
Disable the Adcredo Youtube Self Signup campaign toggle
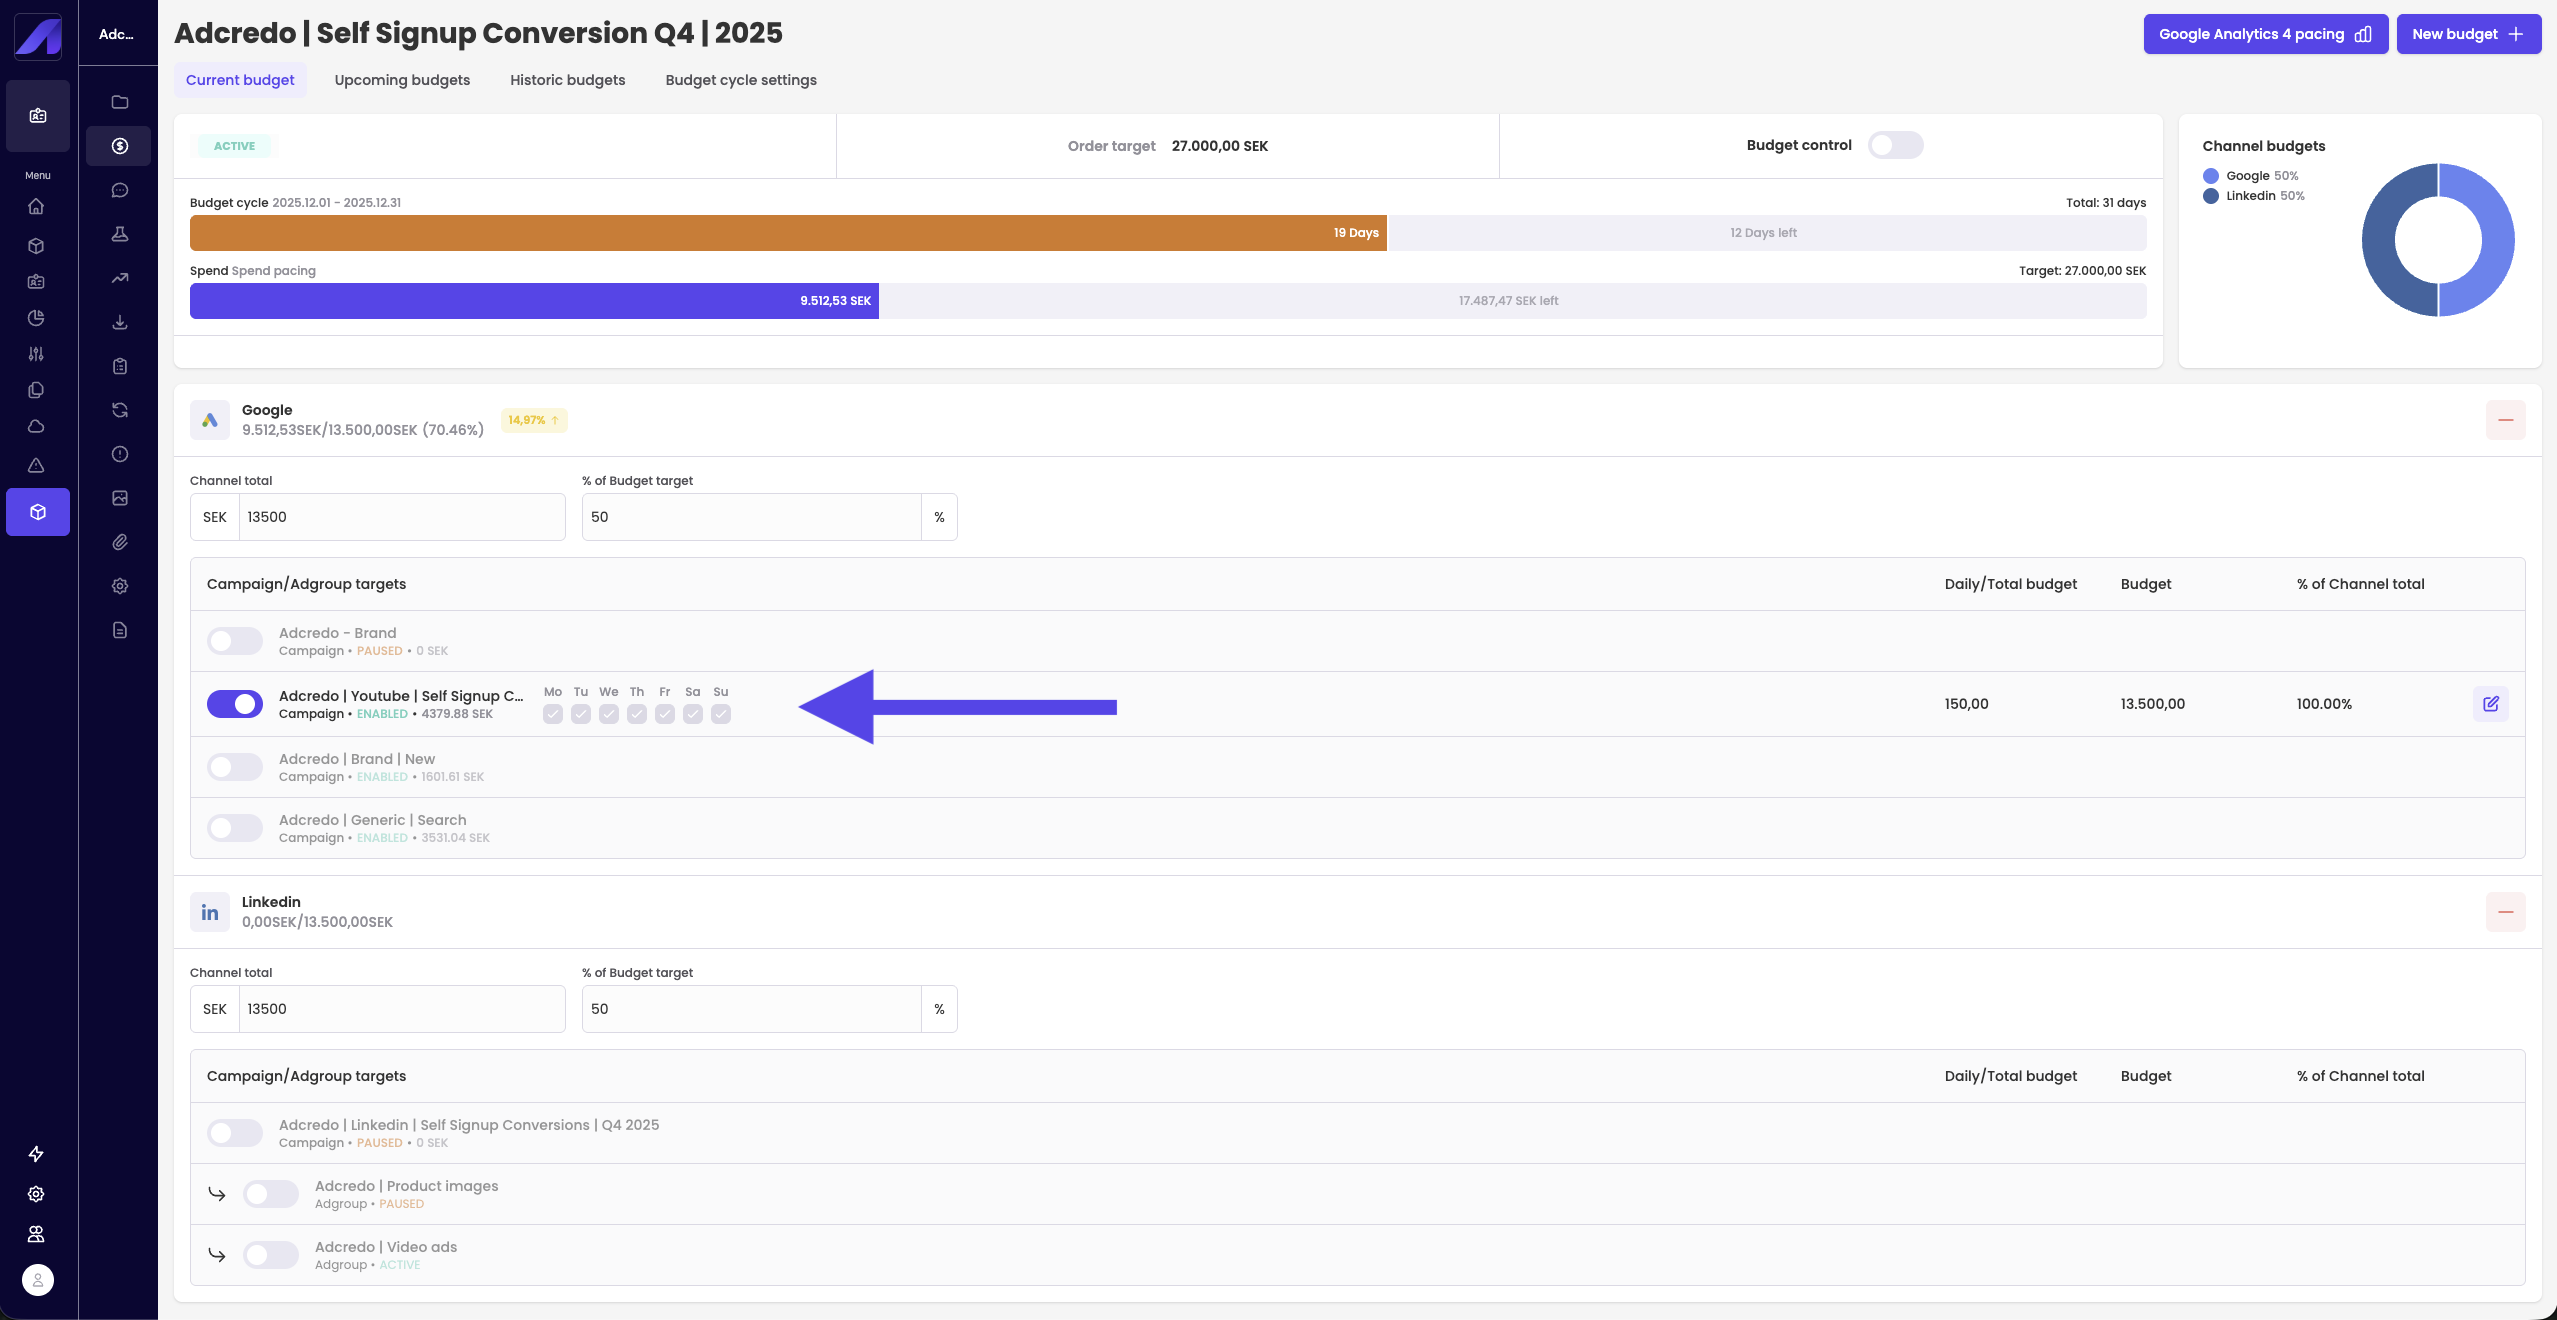(x=235, y=704)
